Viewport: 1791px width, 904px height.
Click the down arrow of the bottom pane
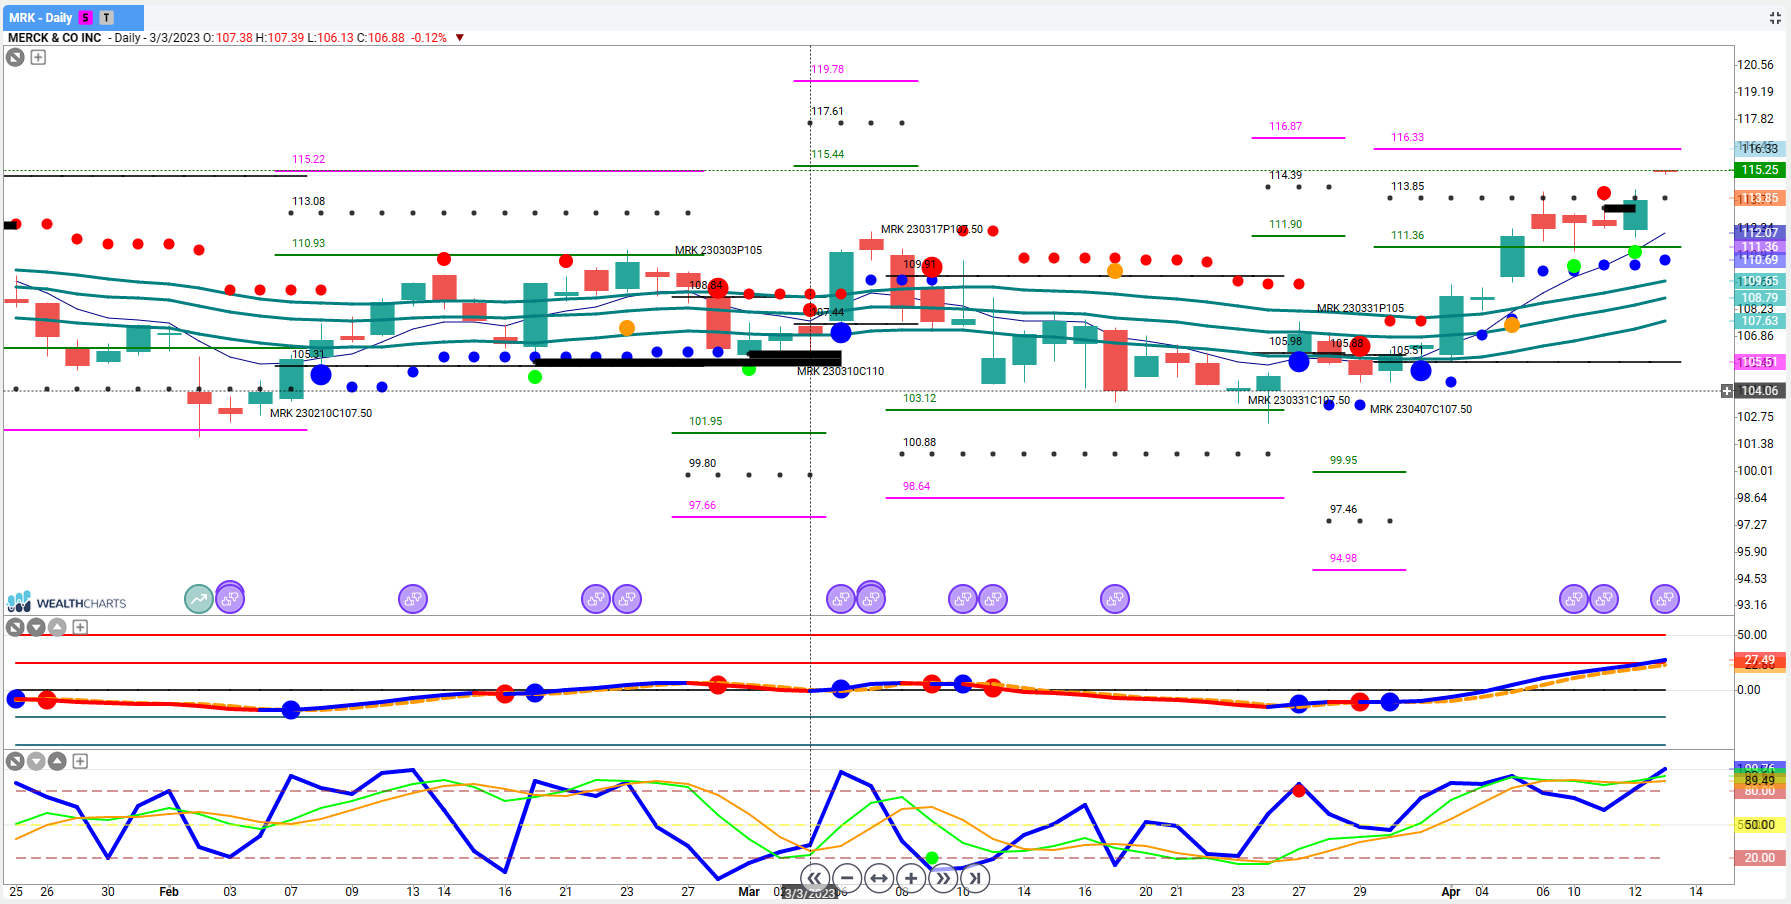pyautogui.click(x=36, y=761)
